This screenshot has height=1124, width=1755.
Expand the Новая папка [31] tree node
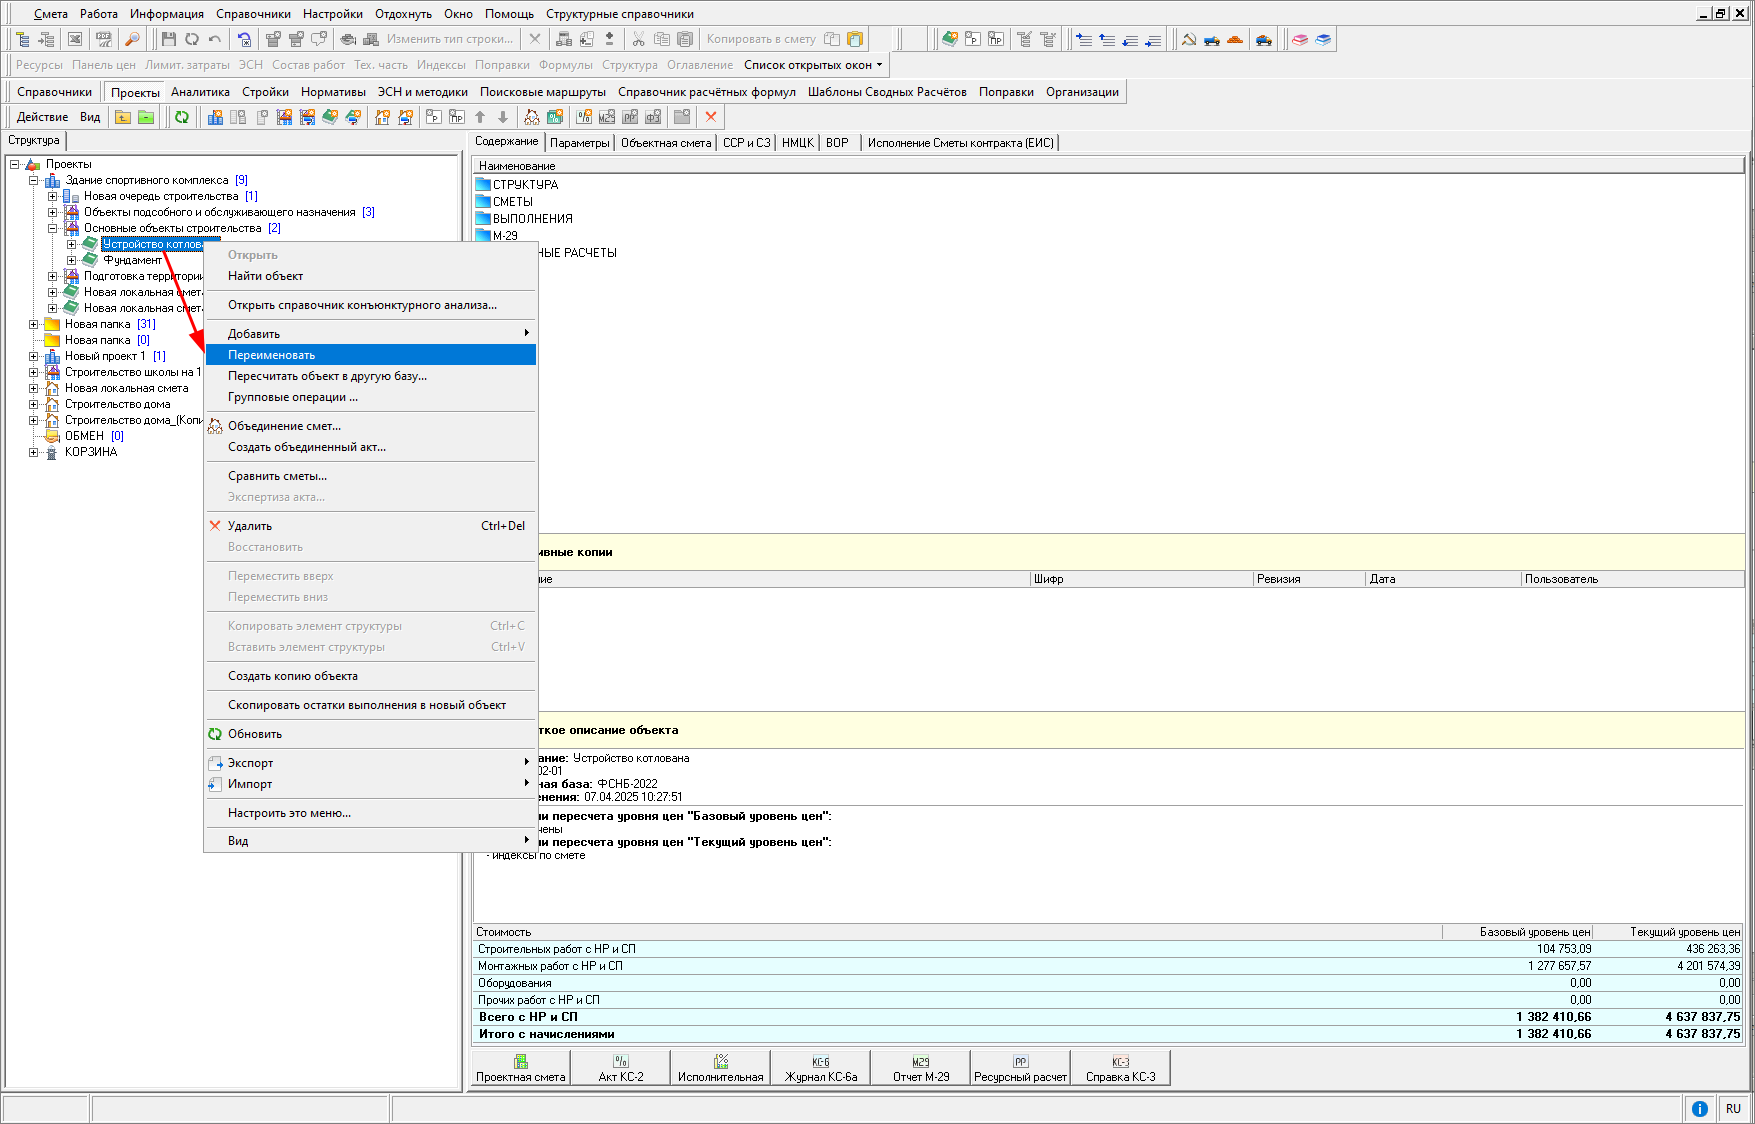point(34,324)
